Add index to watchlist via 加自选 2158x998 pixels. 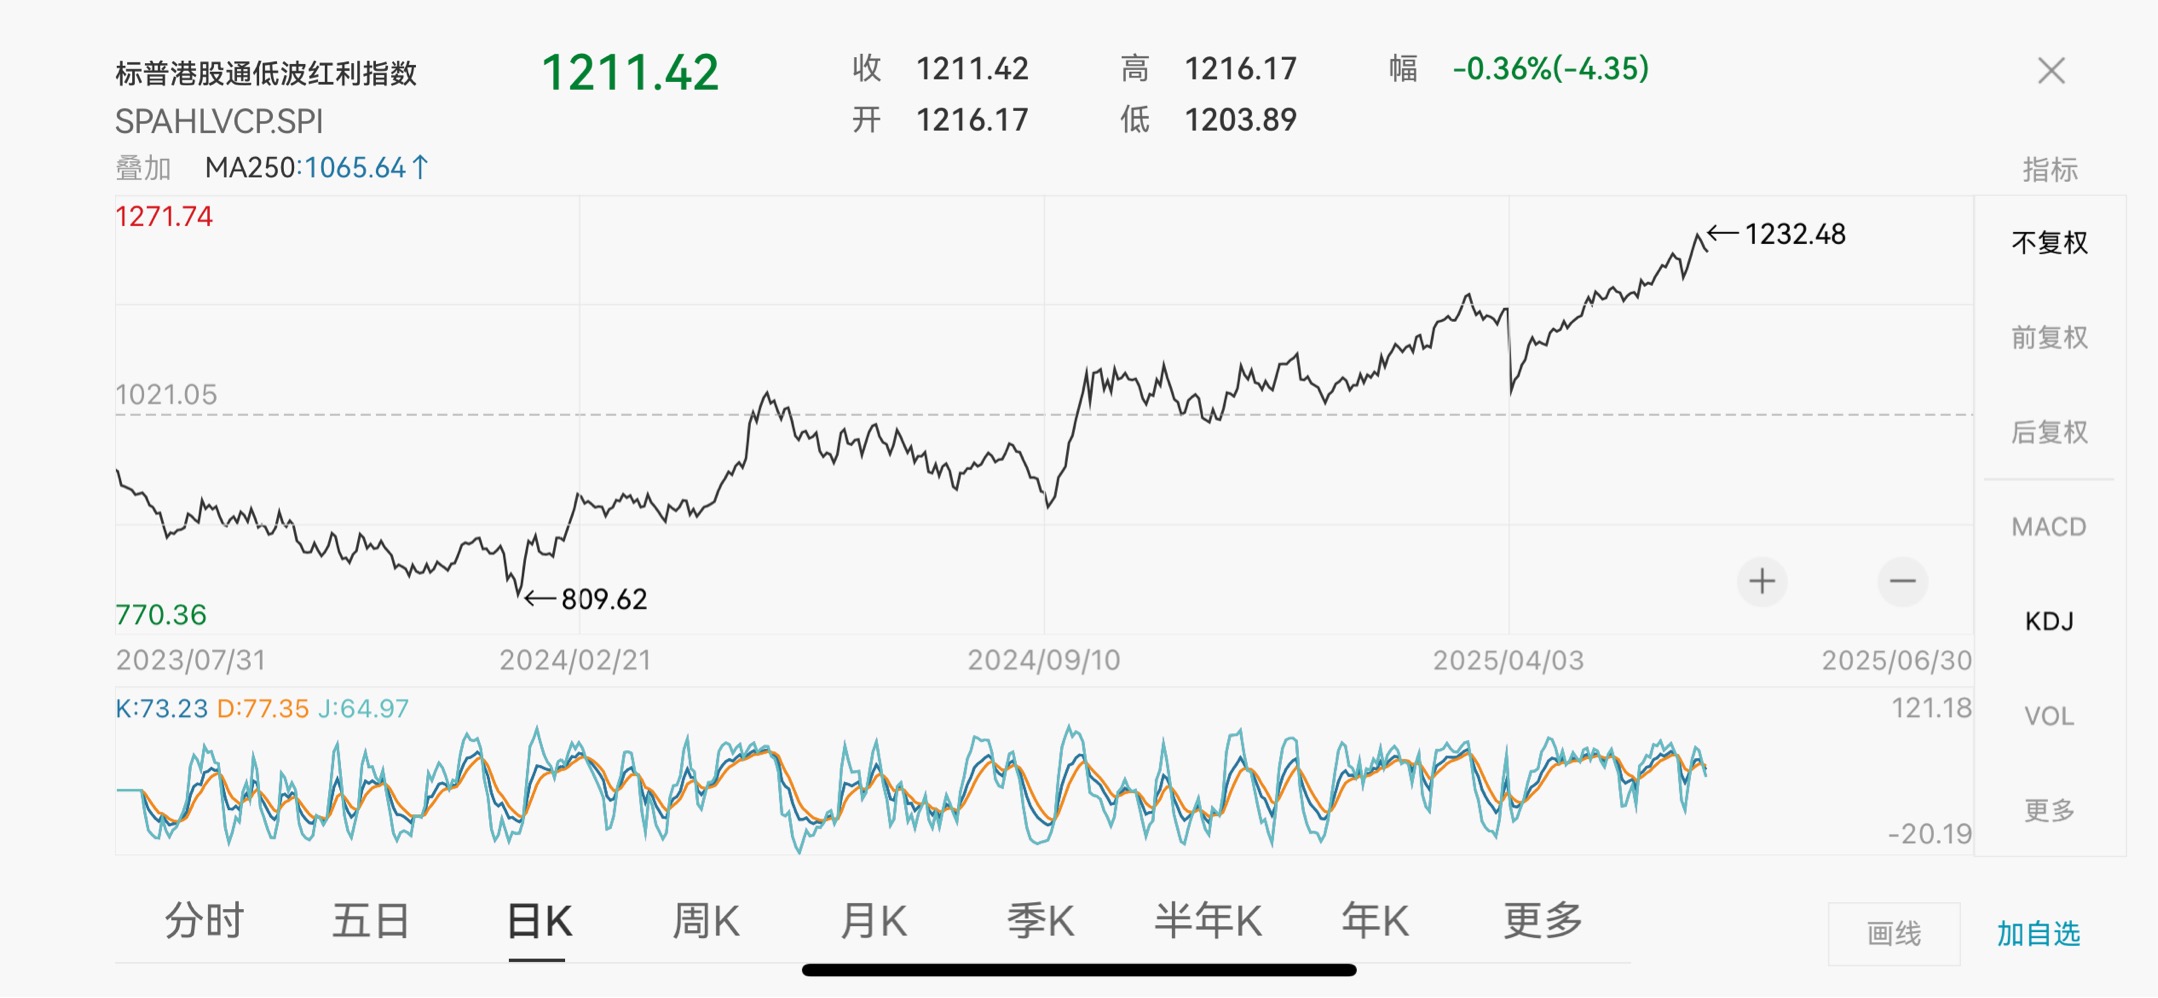2038,934
